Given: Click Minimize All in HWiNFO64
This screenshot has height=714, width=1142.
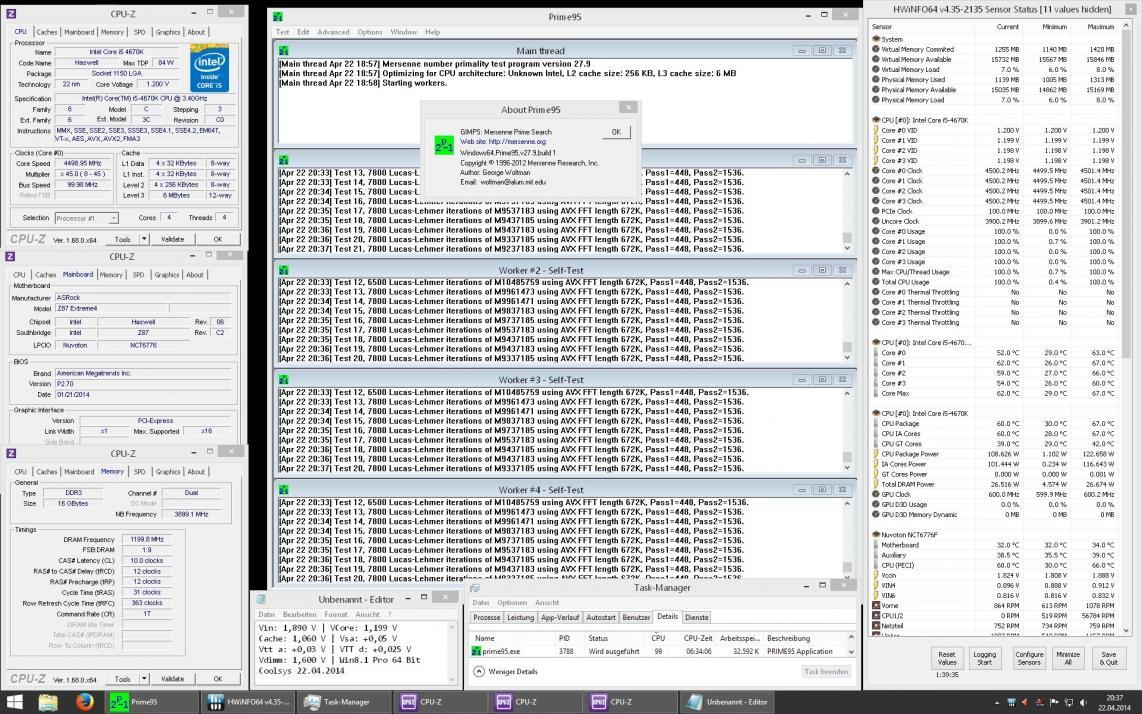Looking at the screenshot, I should click(1068, 659).
